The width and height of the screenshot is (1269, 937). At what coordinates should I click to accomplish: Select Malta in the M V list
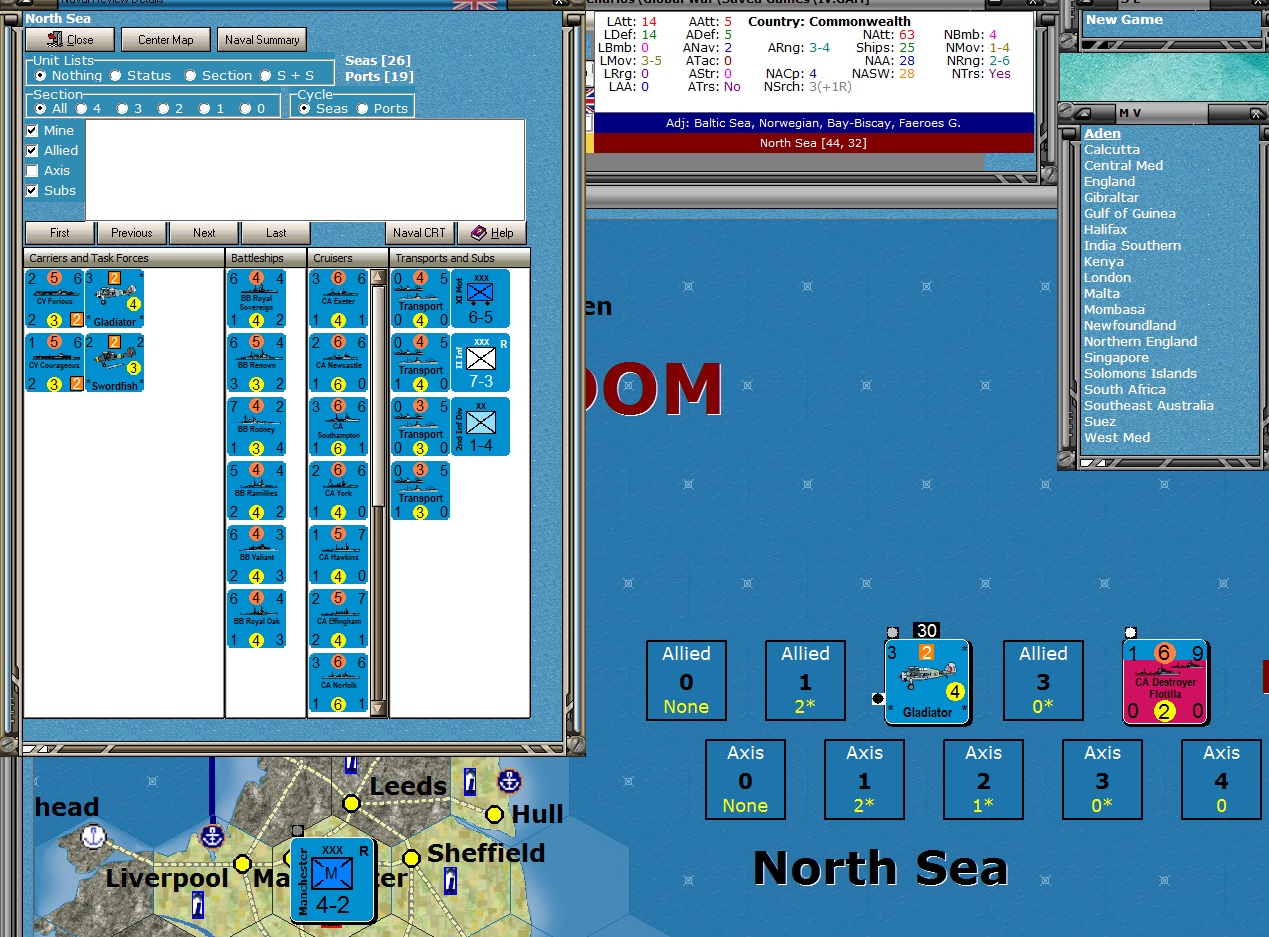coord(1101,293)
